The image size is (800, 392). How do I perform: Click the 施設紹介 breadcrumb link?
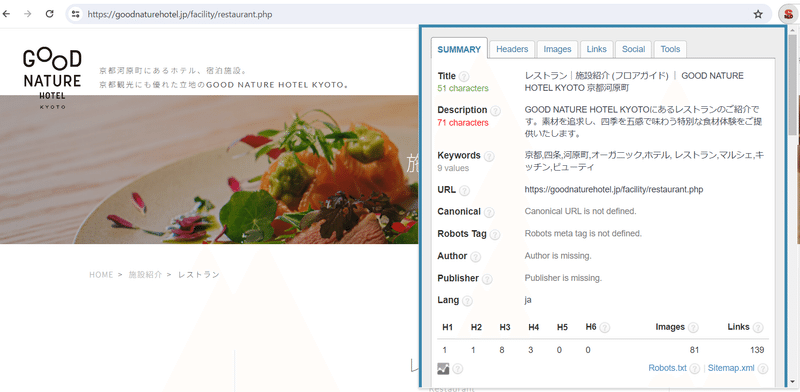[x=145, y=275]
